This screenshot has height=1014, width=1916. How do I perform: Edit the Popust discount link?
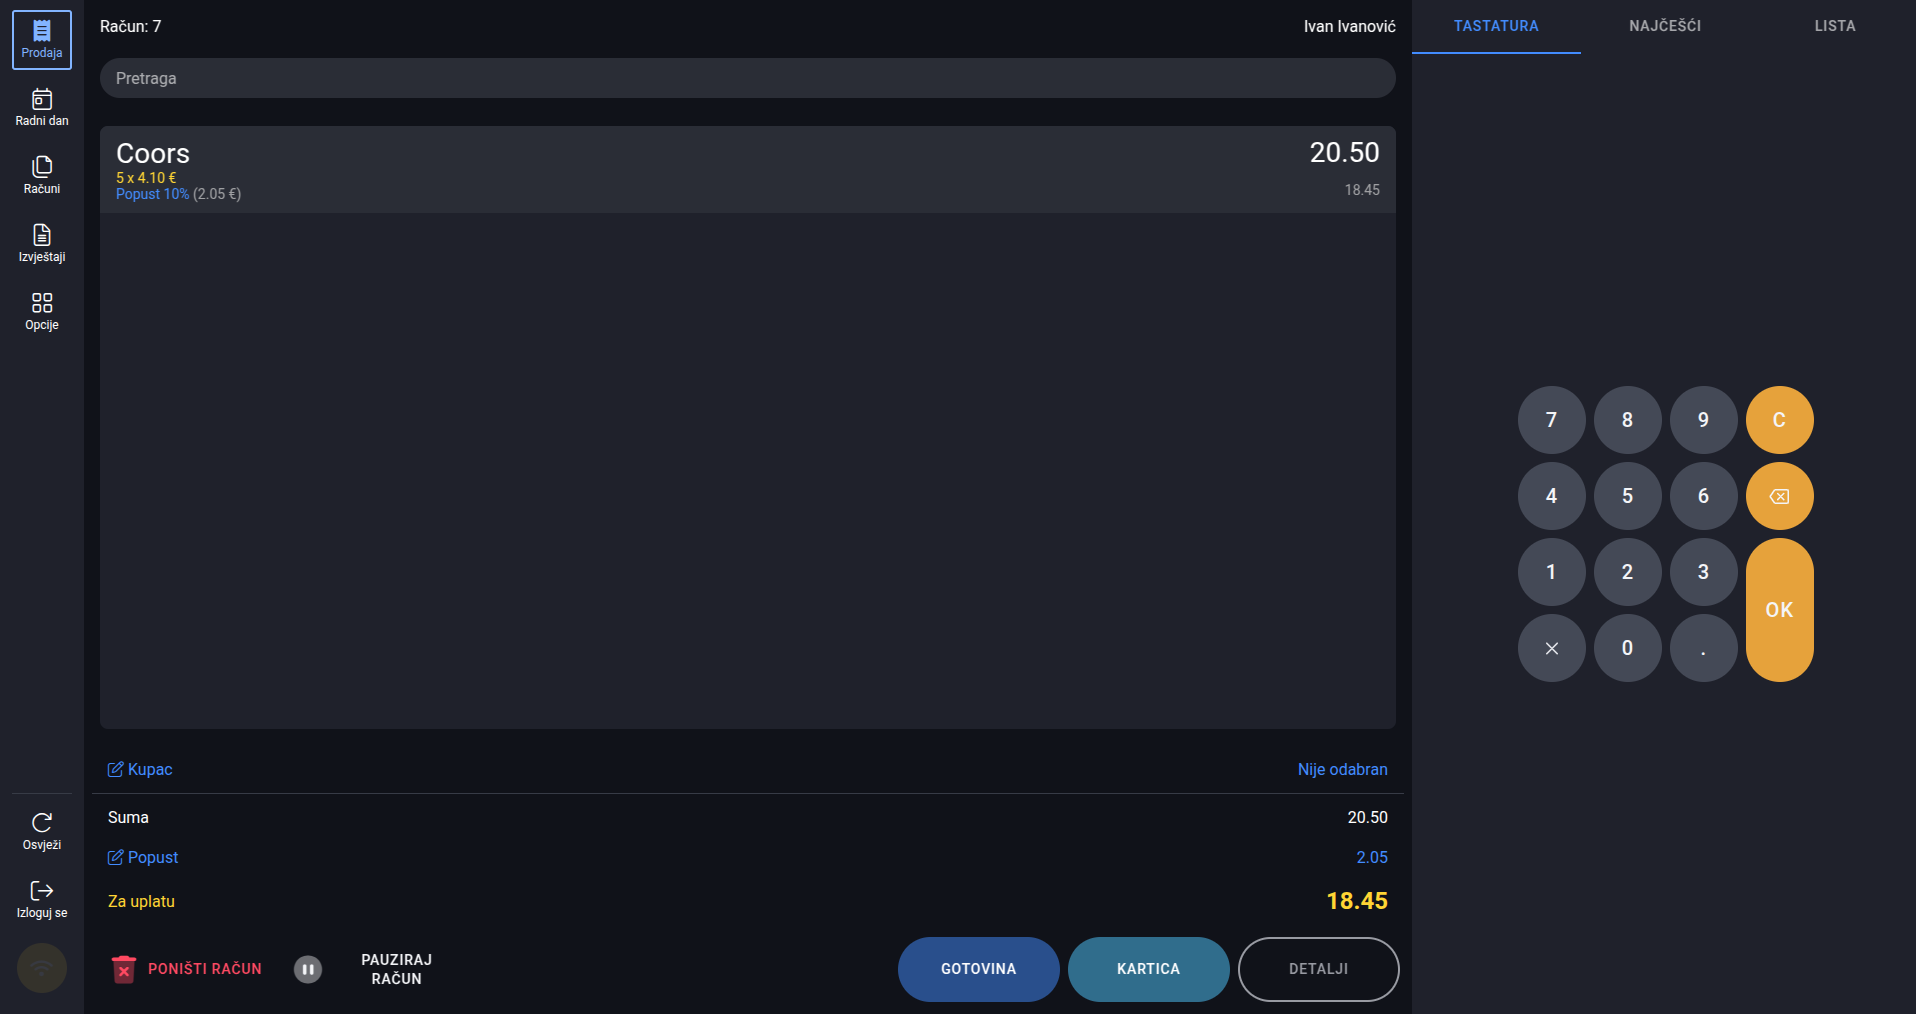[x=143, y=857]
